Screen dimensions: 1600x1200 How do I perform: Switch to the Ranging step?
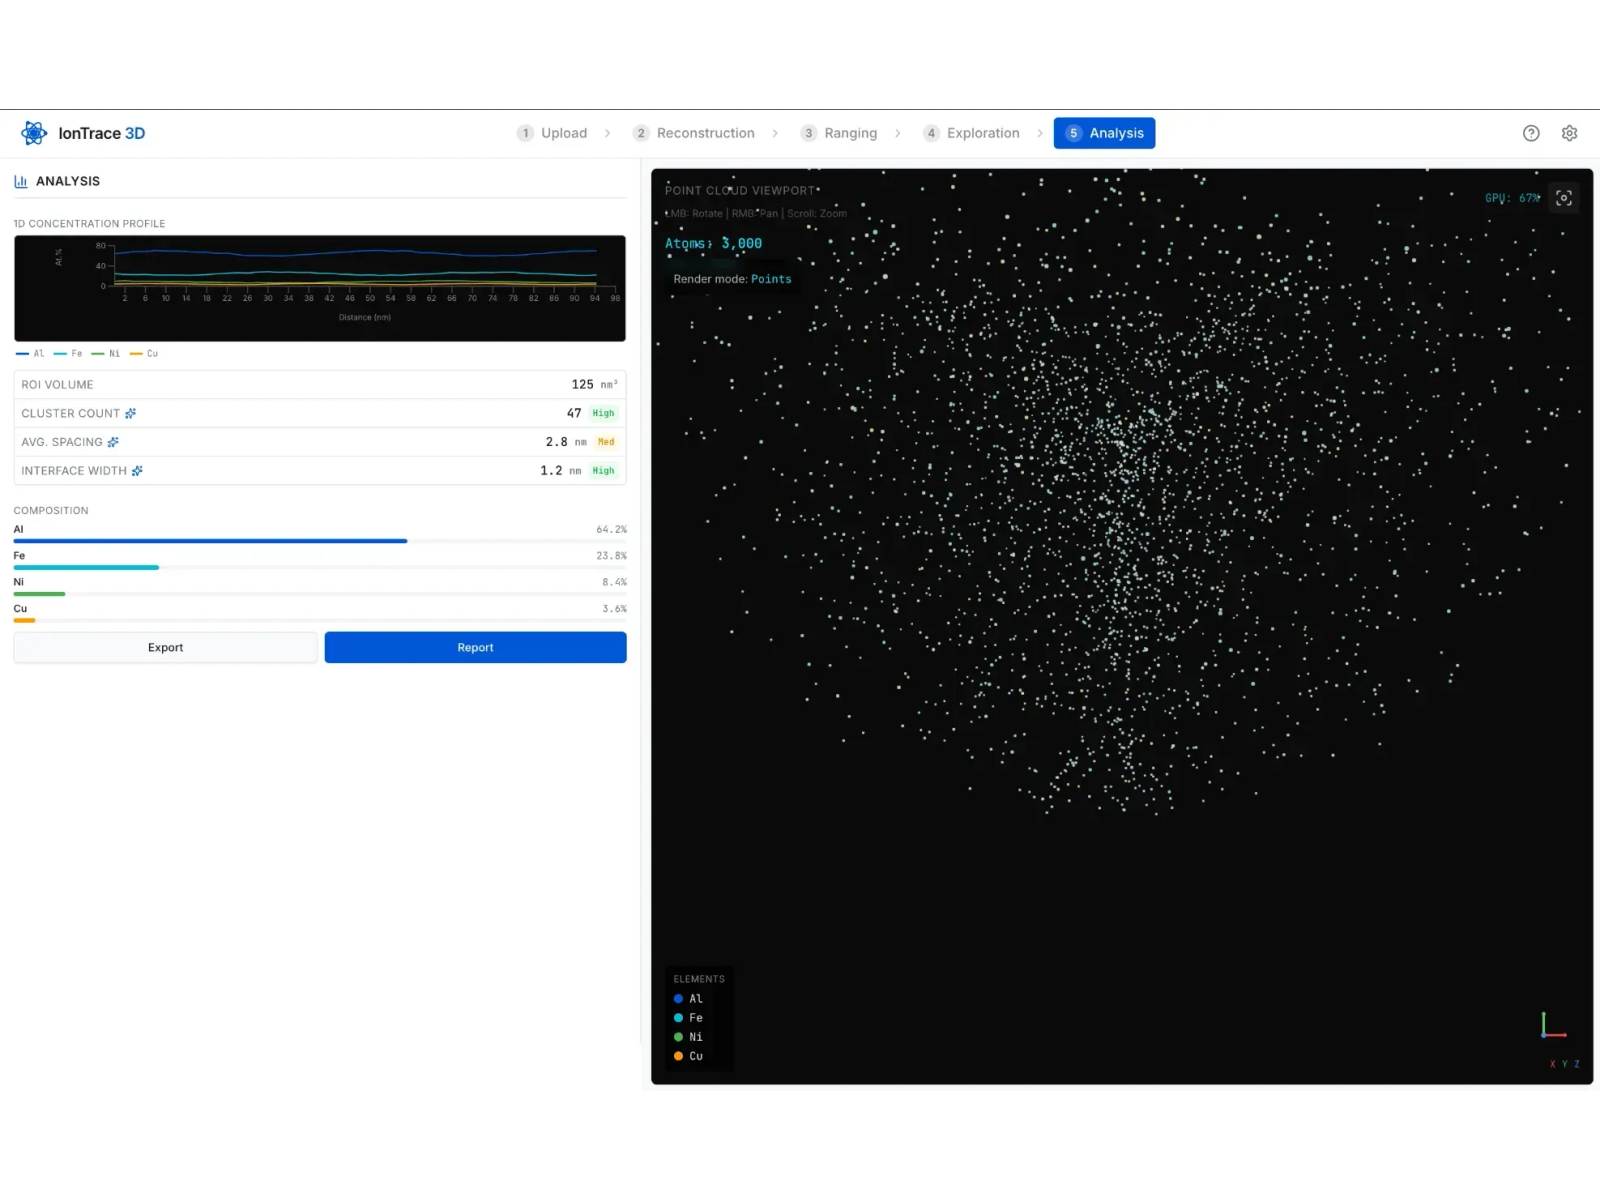click(x=840, y=133)
